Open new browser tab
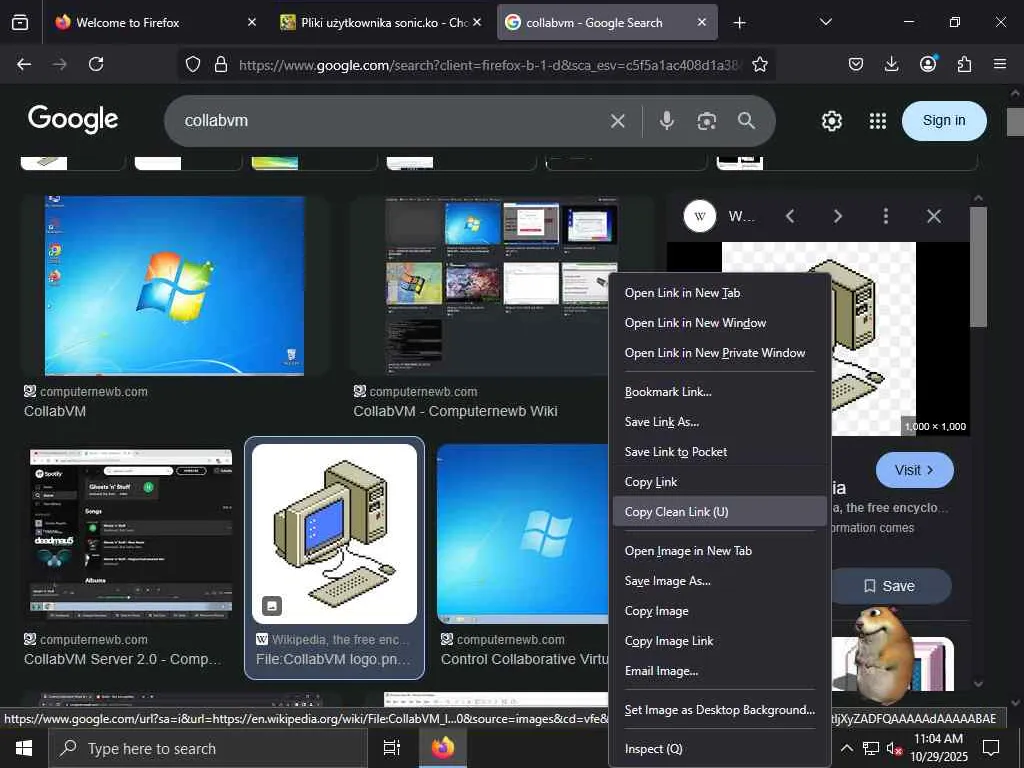 [739, 23]
